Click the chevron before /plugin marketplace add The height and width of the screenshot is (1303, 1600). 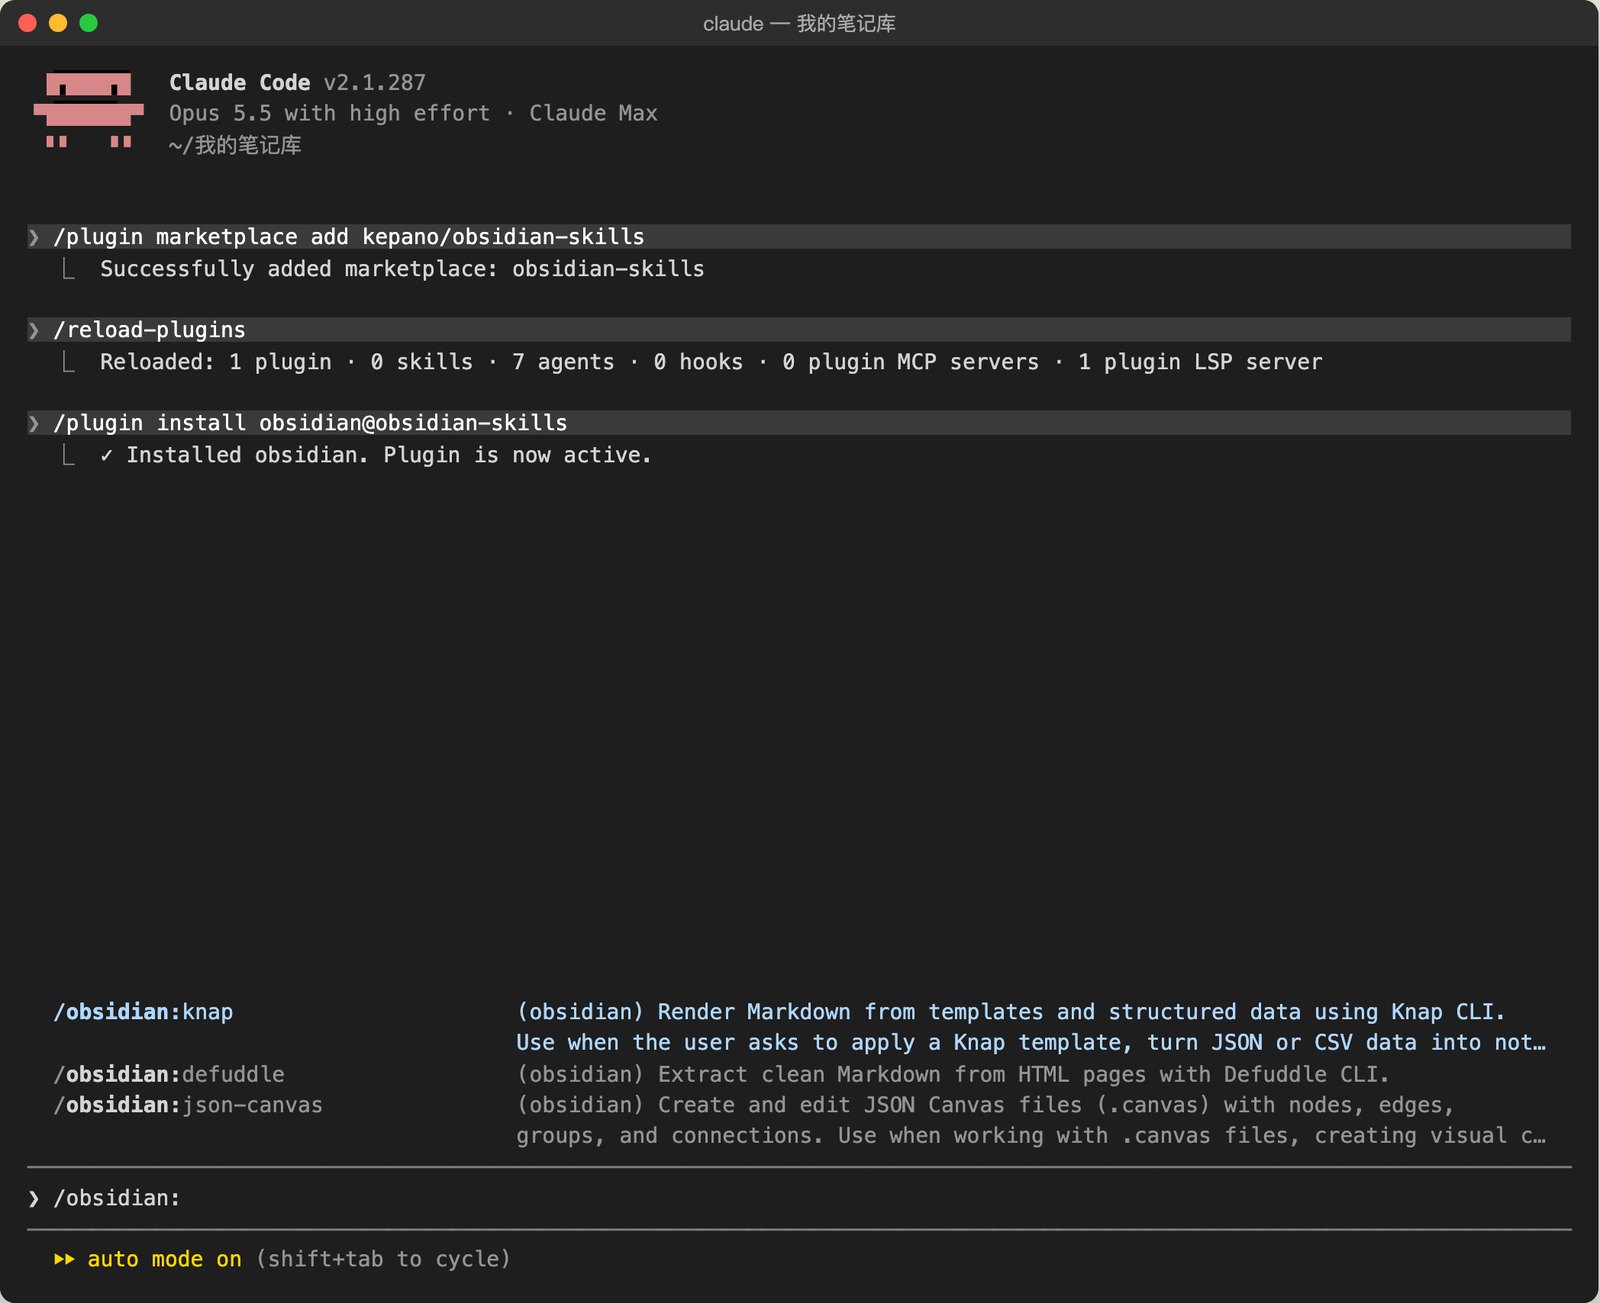[34, 237]
